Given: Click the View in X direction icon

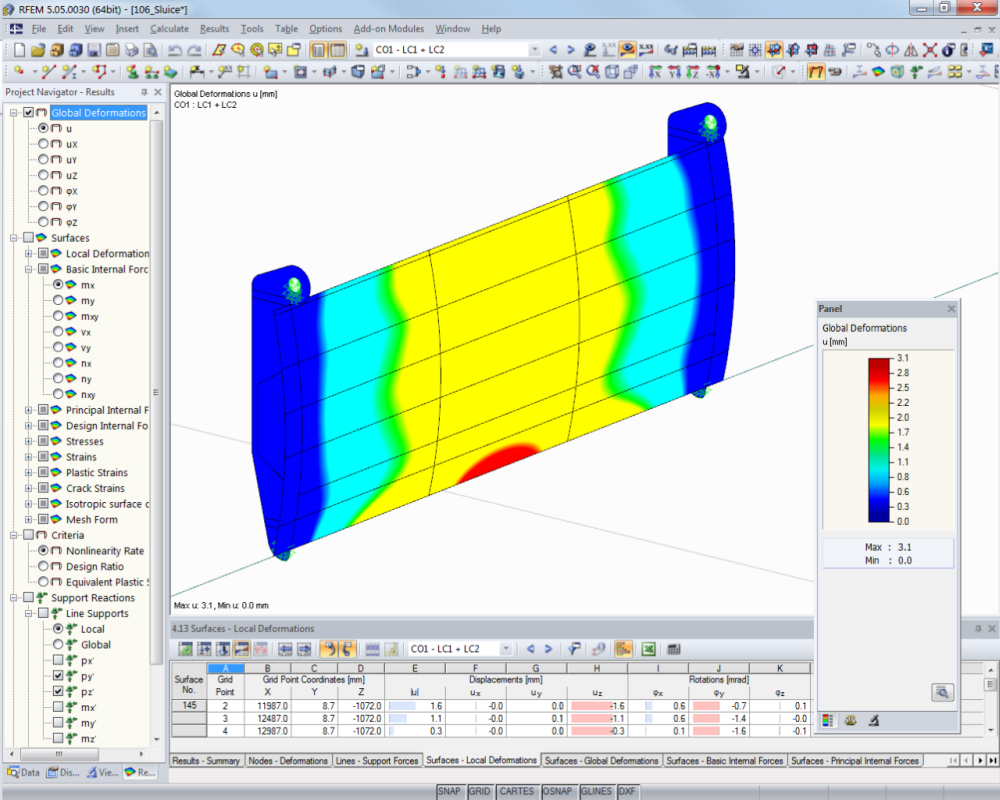Looking at the screenshot, I should click(x=655, y=72).
